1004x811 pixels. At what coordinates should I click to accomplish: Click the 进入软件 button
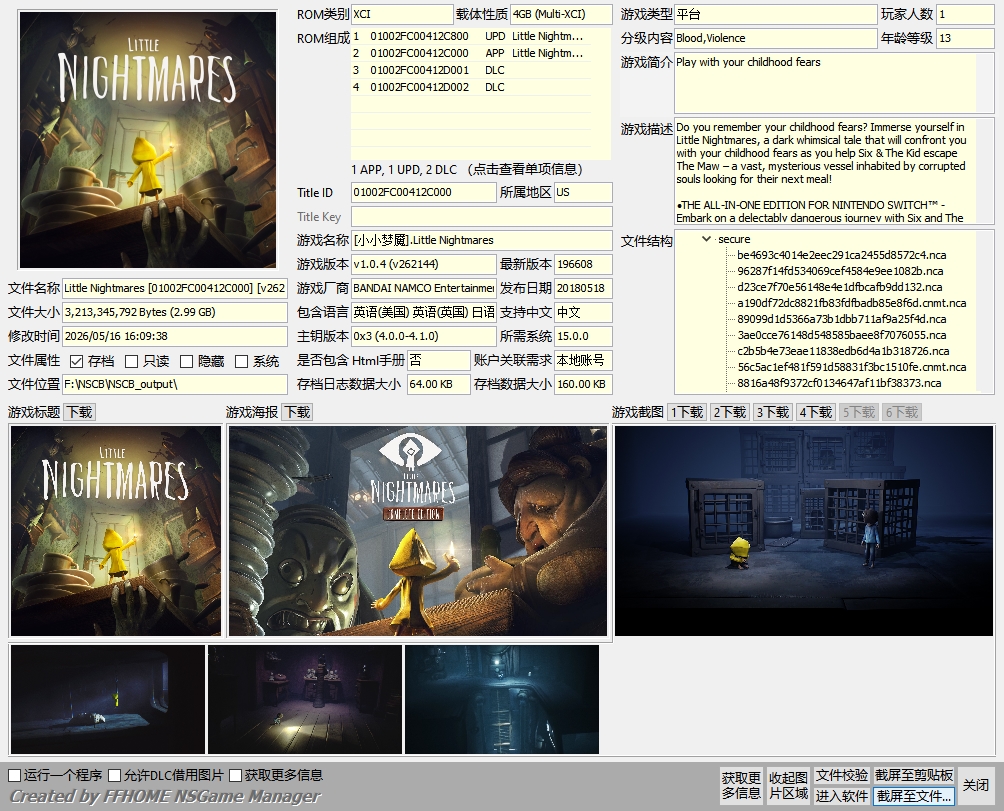(x=841, y=796)
